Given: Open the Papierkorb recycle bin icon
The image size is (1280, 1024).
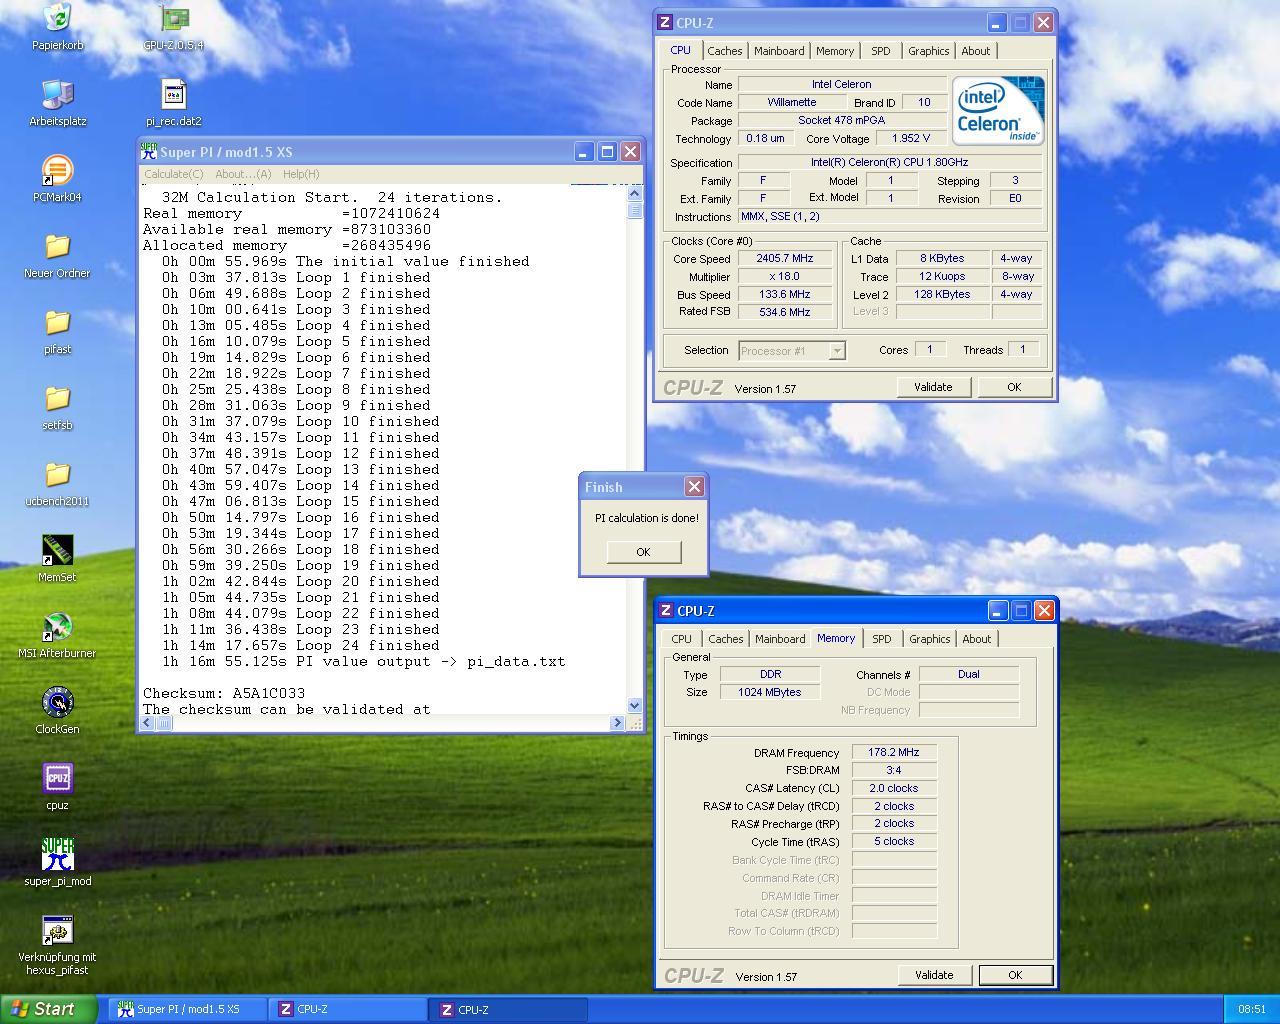Looking at the screenshot, I should click(57, 18).
